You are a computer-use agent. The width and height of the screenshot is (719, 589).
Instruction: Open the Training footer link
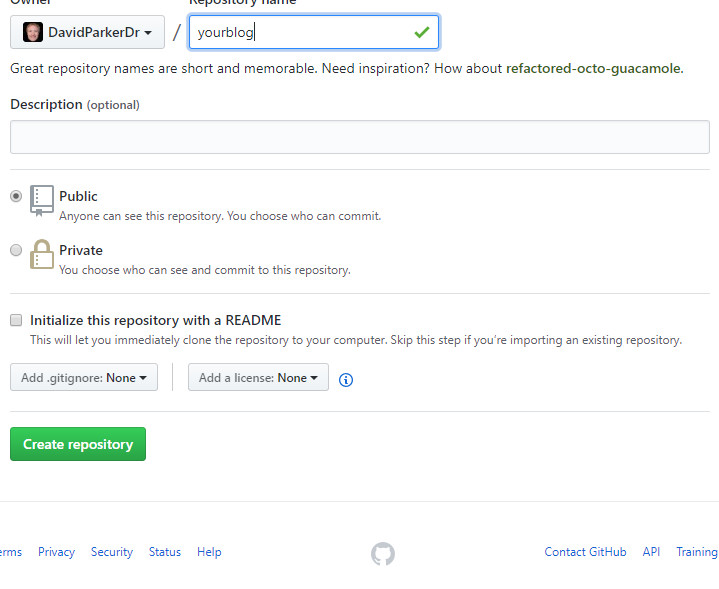click(697, 552)
